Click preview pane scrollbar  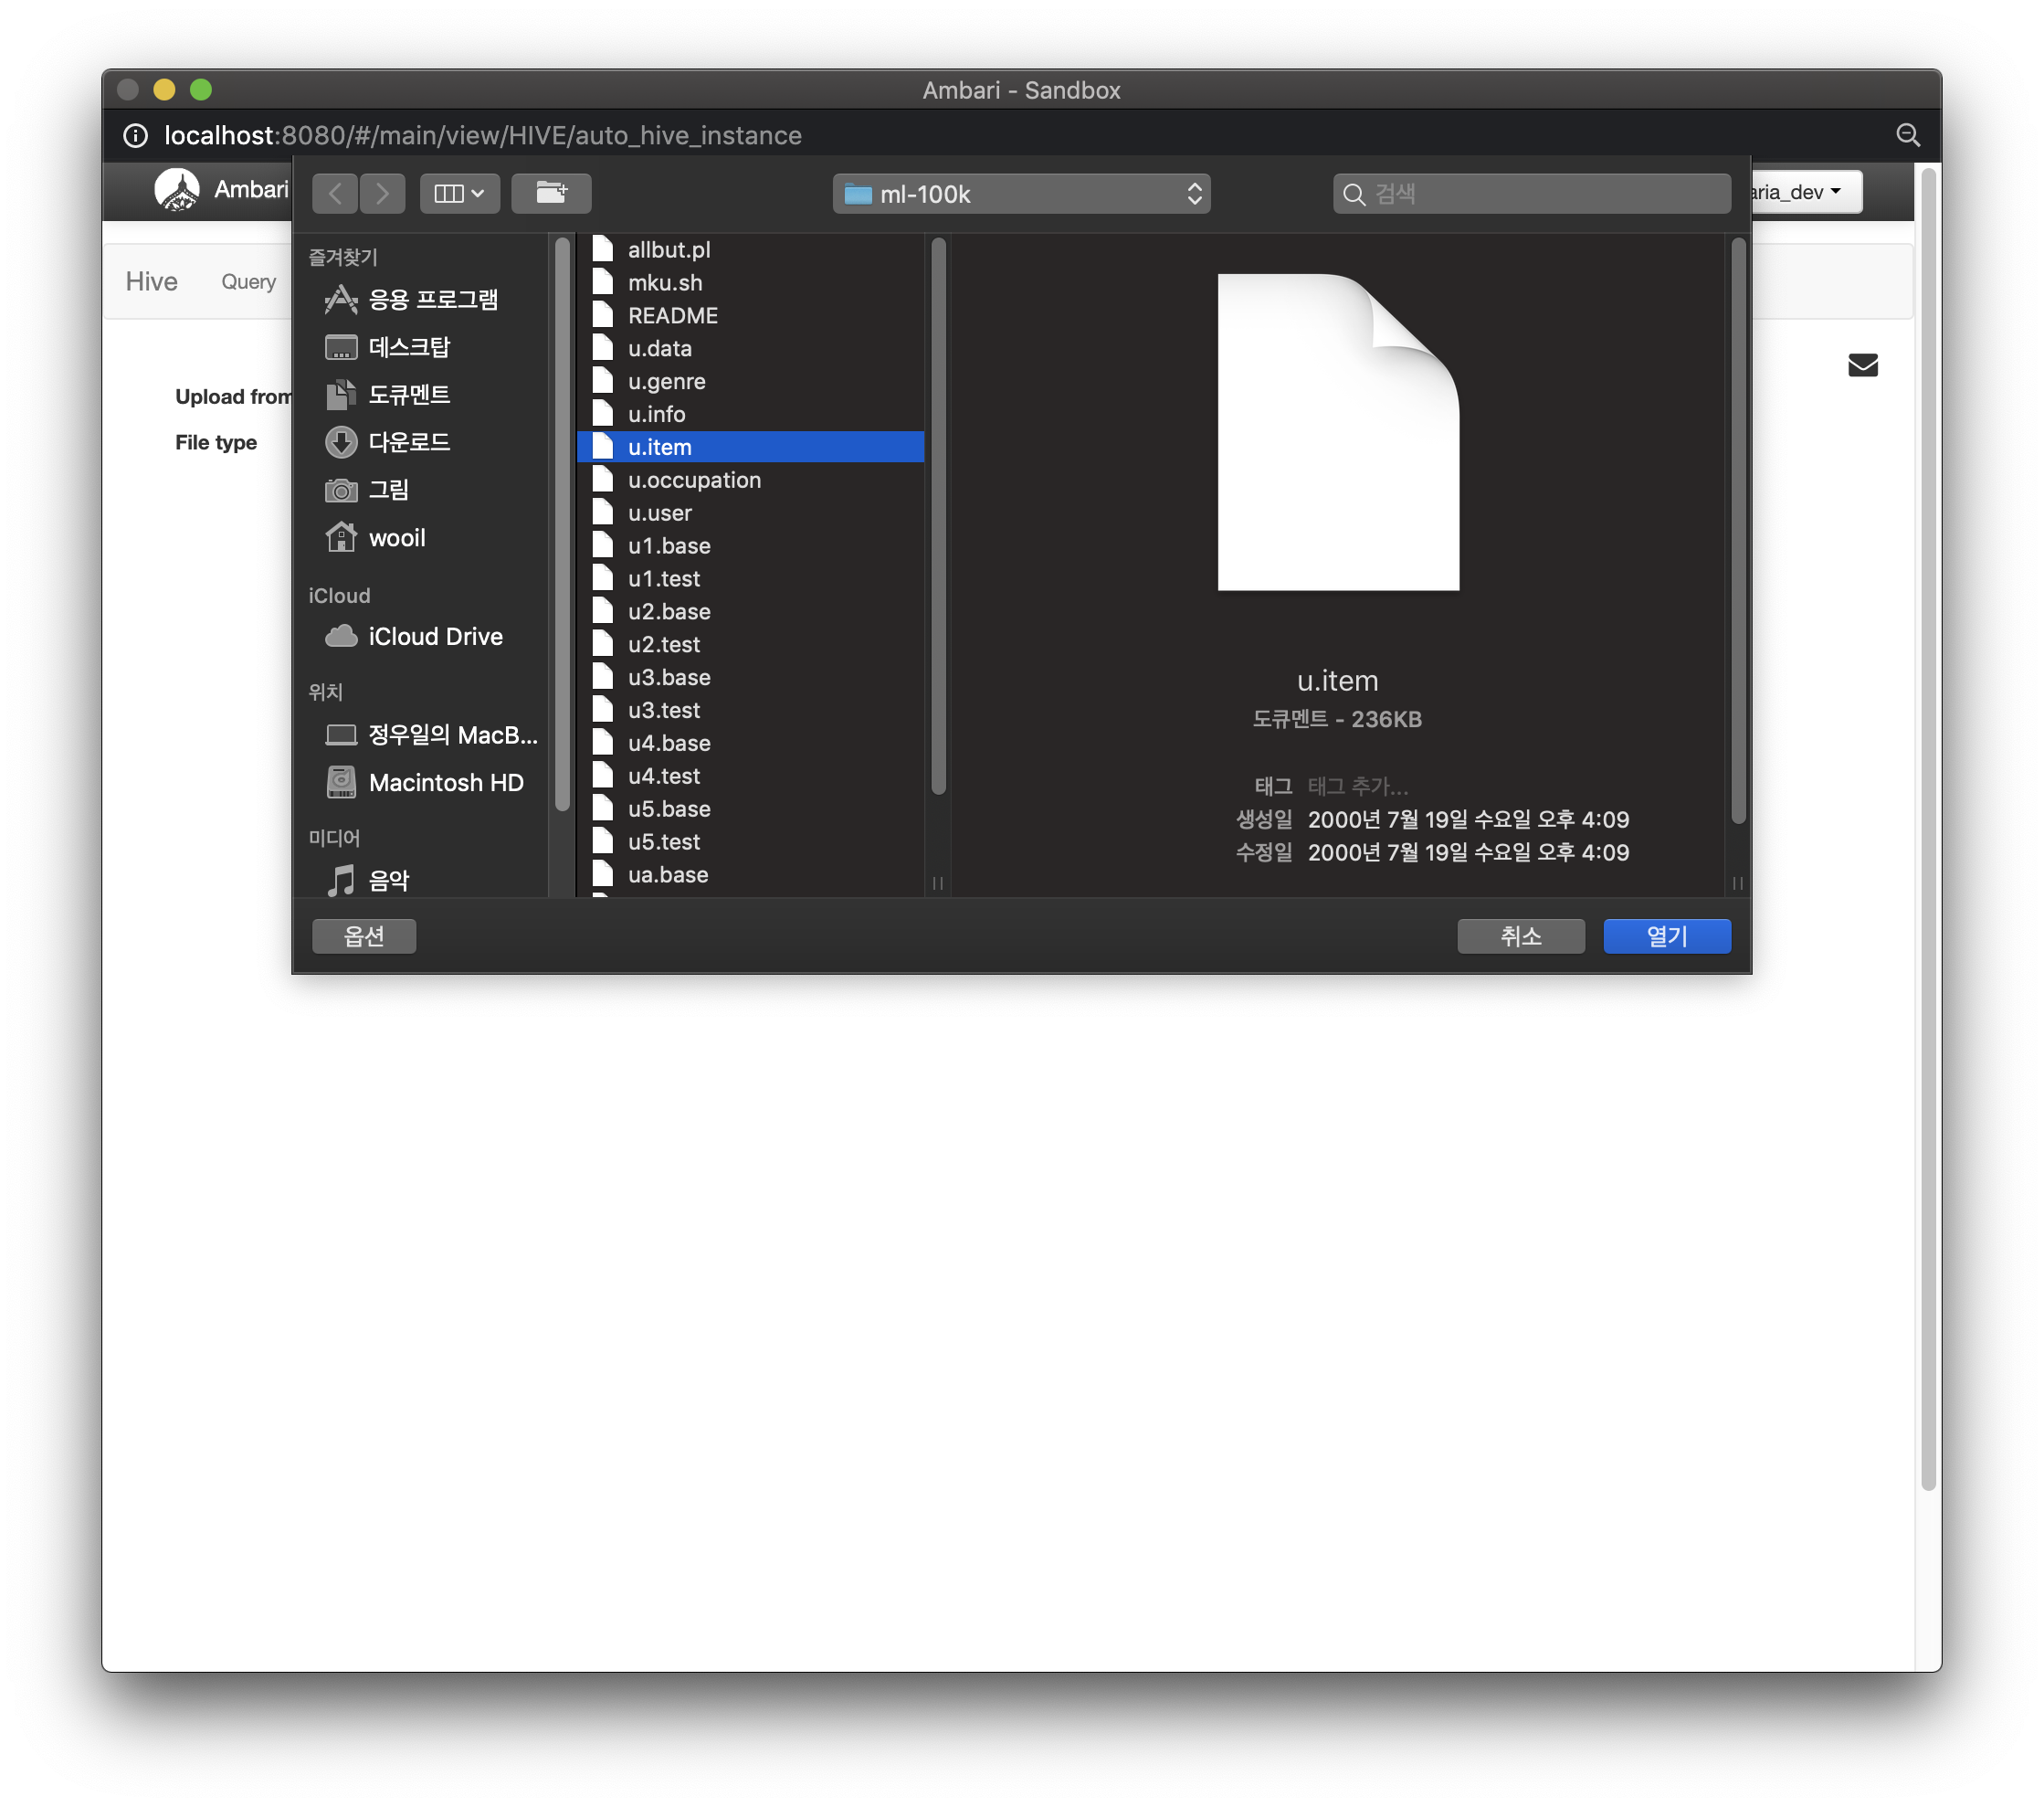pos(1738,531)
